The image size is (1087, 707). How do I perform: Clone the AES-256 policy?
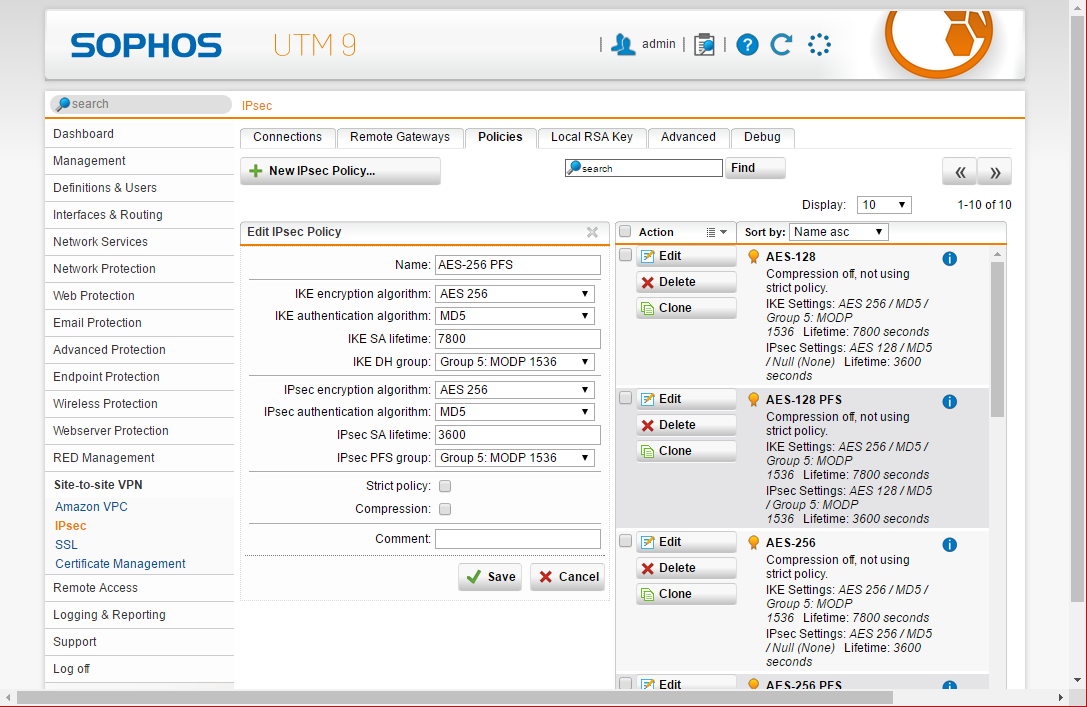tap(686, 593)
